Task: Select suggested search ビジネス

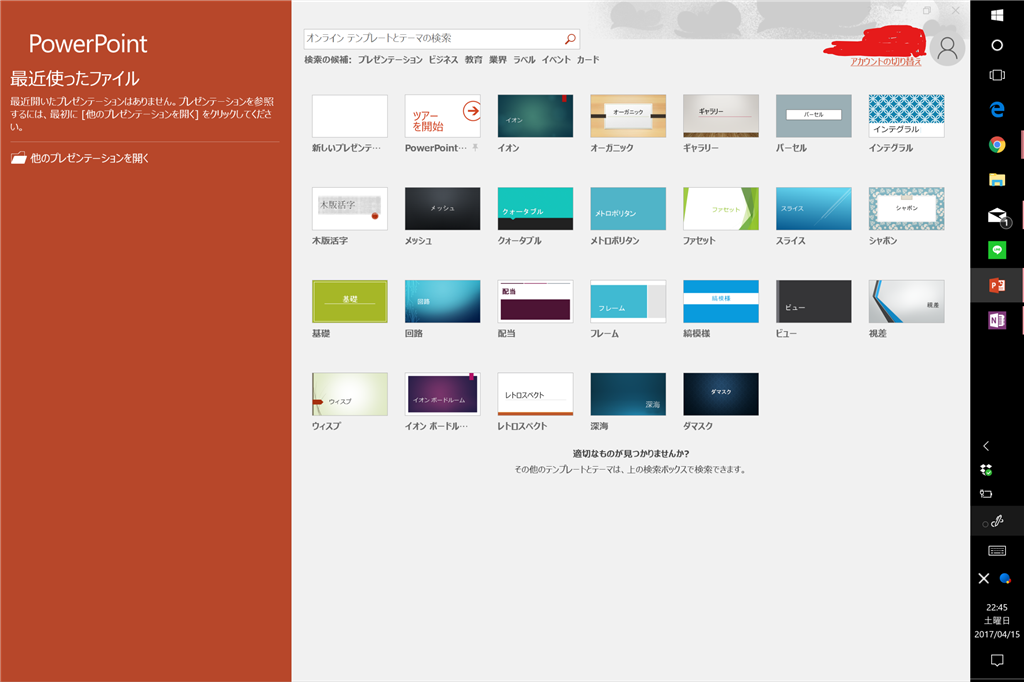Action: pos(443,59)
